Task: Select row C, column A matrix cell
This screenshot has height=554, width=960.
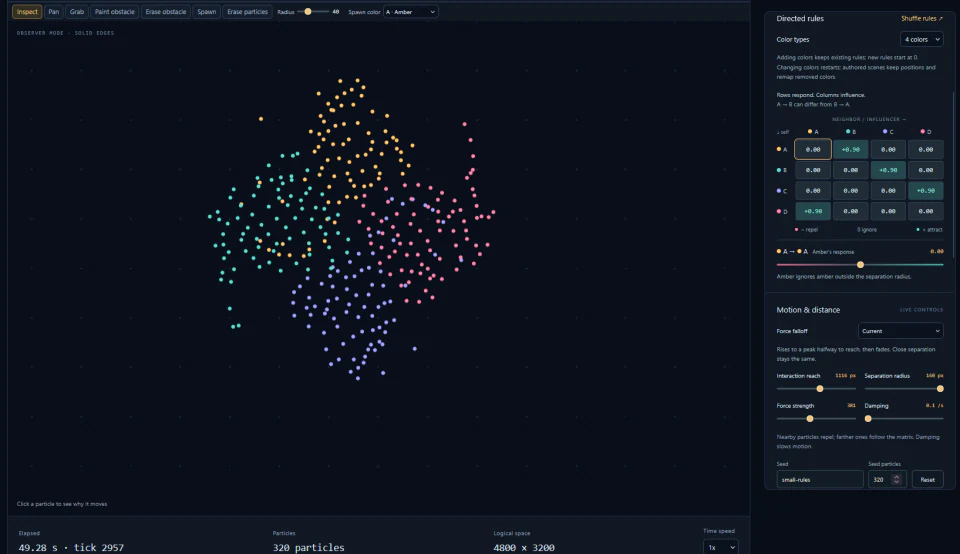Action: pyautogui.click(x=812, y=190)
